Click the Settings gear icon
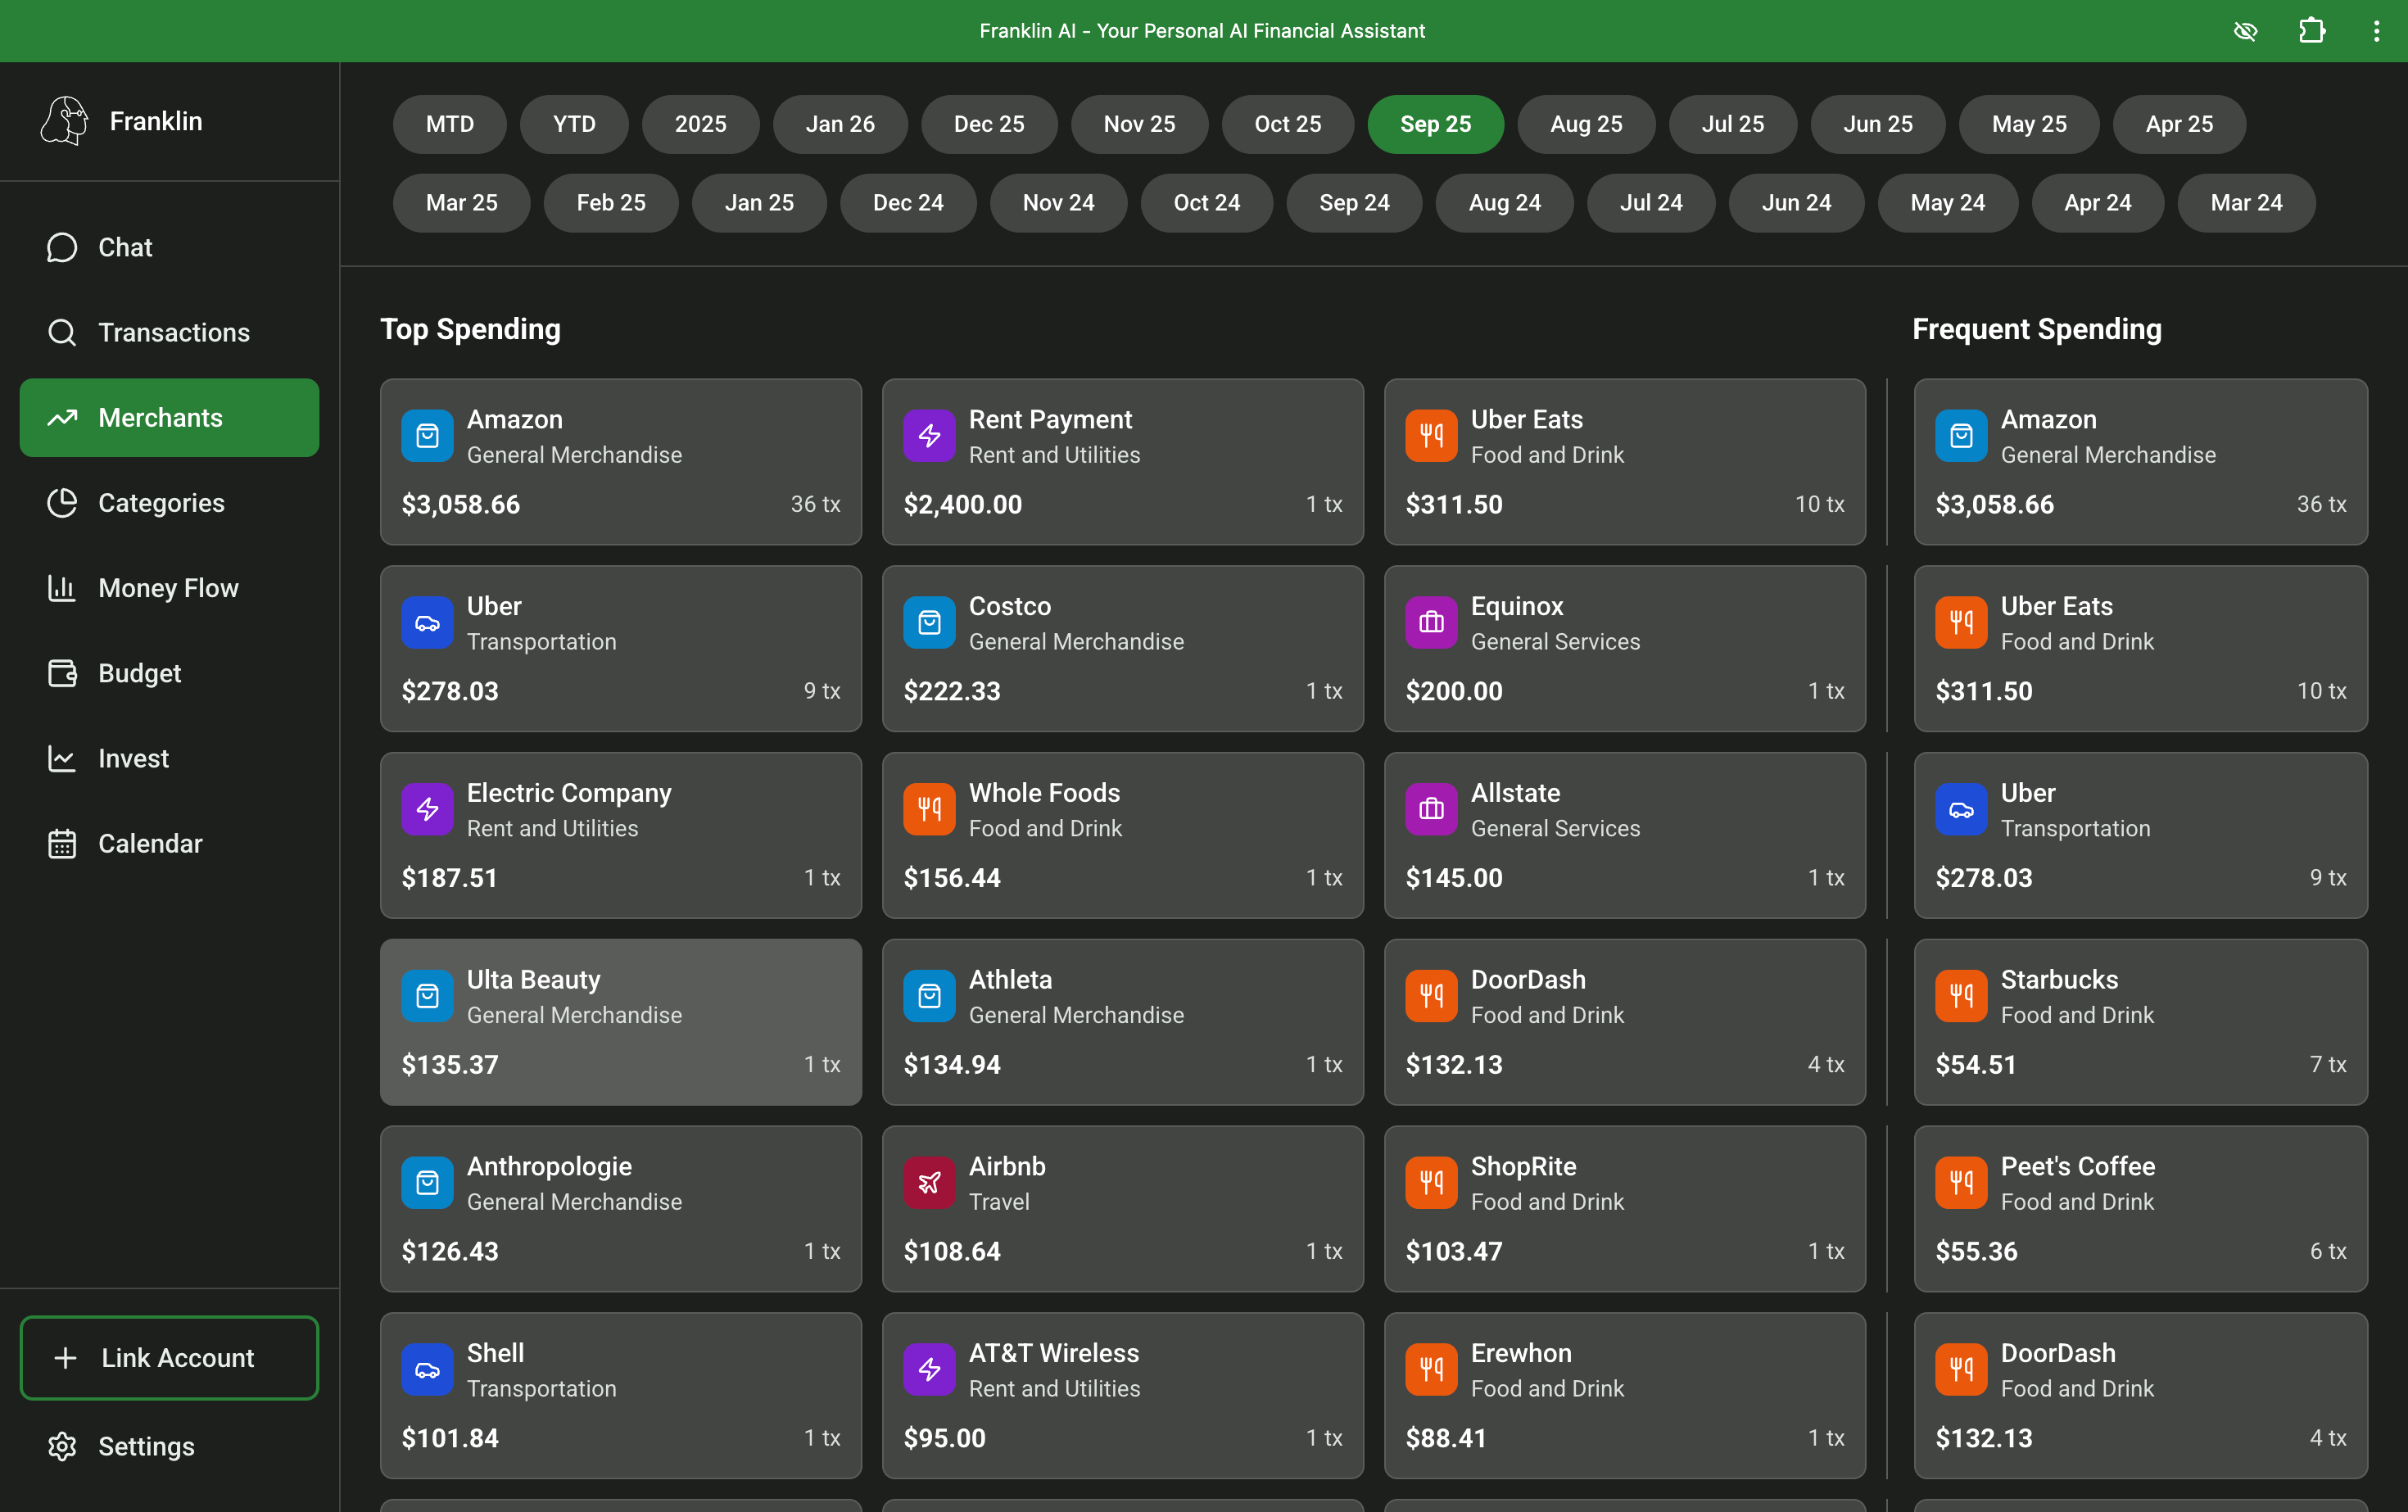Image resolution: width=2408 pixels, height=1512 pixels. click(x=62, y=1446)
